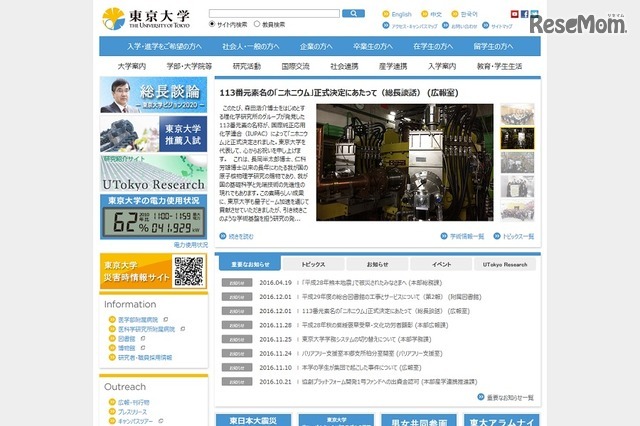
Task: Open the 東日本大震災 banner button
Action: tap(253, 420)
